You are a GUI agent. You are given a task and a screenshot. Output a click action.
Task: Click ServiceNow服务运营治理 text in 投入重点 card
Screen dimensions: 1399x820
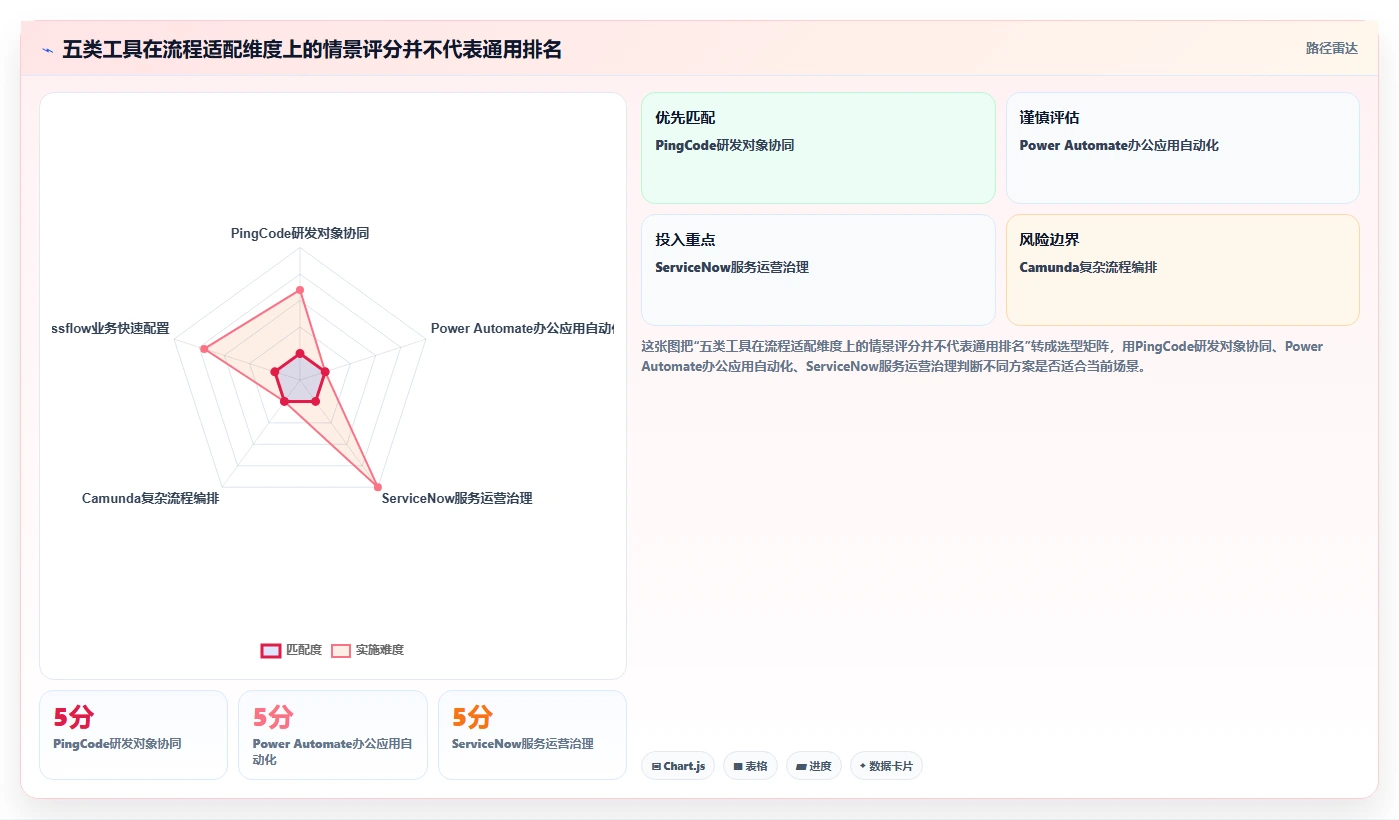point(732,267)
